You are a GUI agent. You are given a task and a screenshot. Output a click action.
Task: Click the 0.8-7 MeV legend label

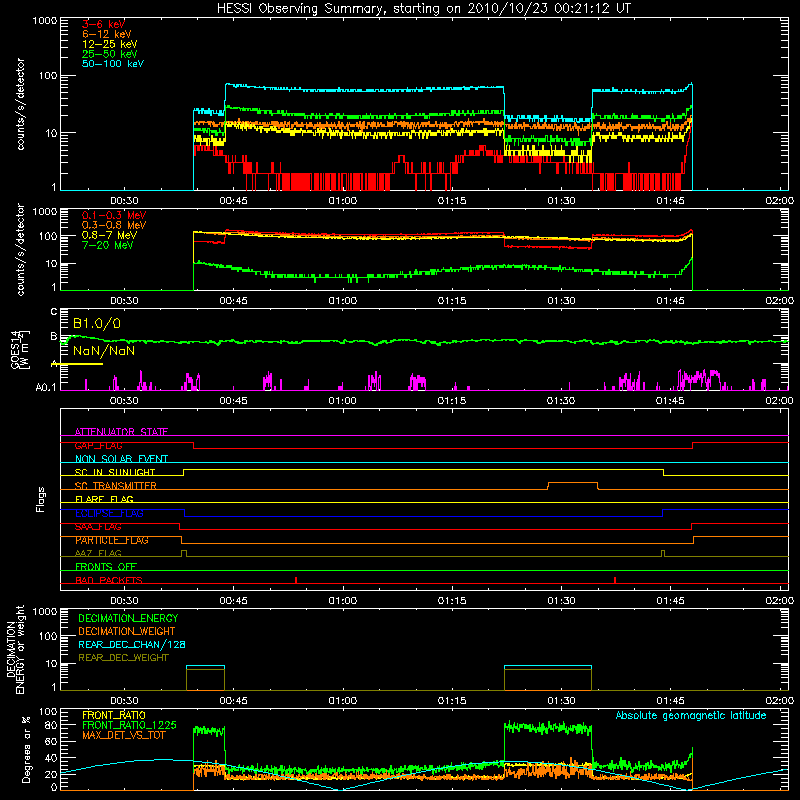coord(109,235)
